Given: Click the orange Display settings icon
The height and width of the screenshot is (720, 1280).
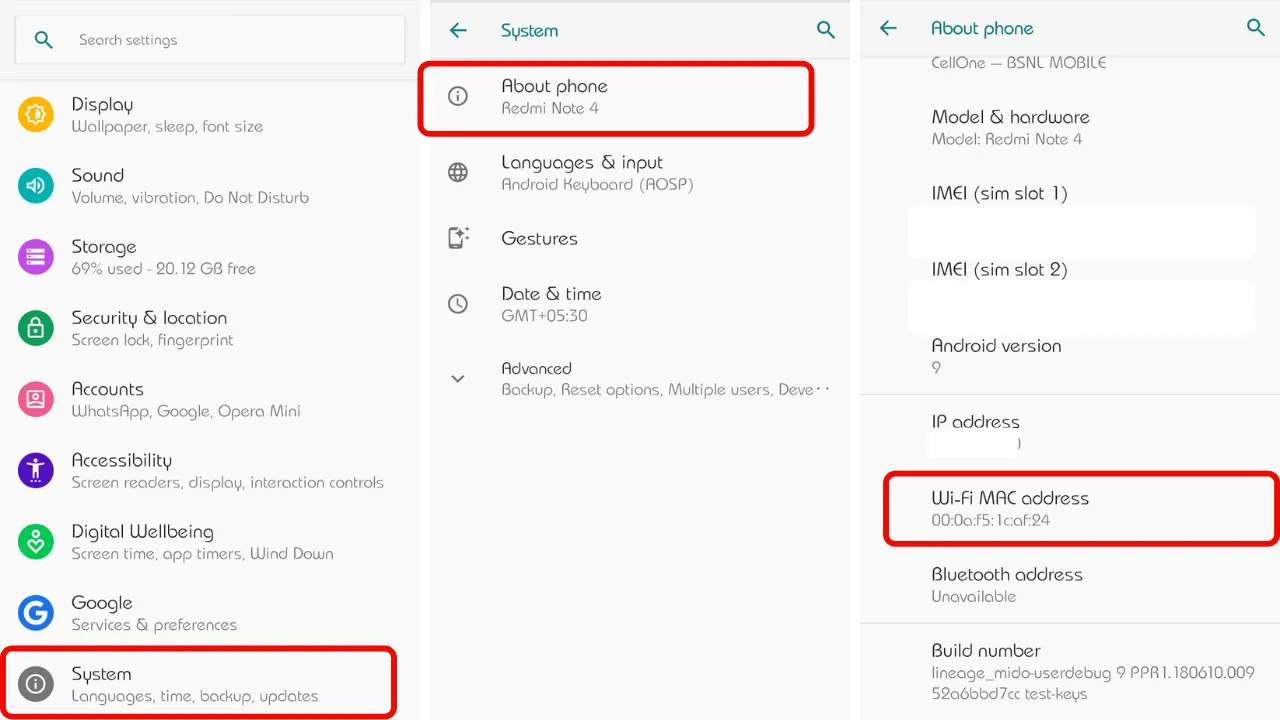Looking at the screenshot, I should 36,115.
